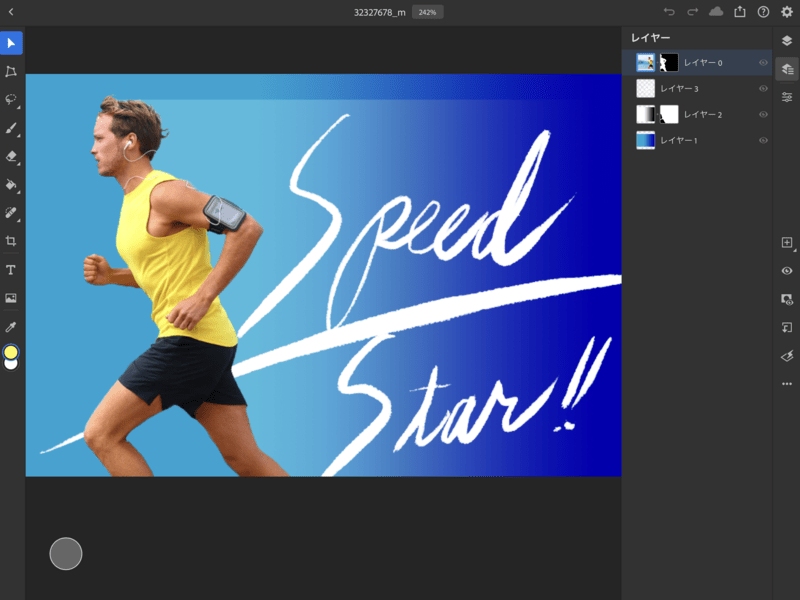800x600 pixels.
Task: Hide レイヤー 1 with its eye icon
Action: coord(763,140)
